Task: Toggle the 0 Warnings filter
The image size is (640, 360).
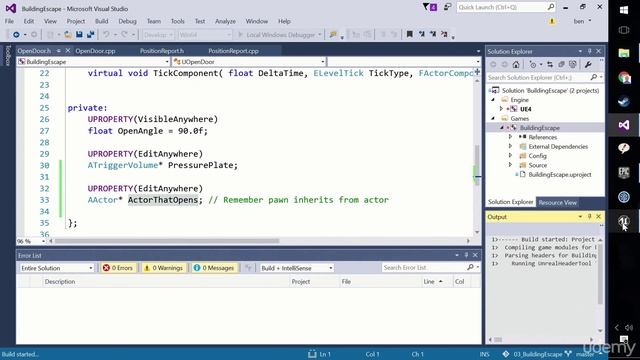Action: point(163,268)
